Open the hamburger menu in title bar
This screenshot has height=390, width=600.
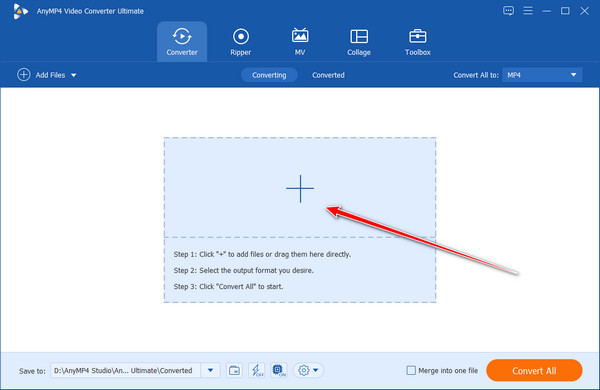tap(528, 11)
